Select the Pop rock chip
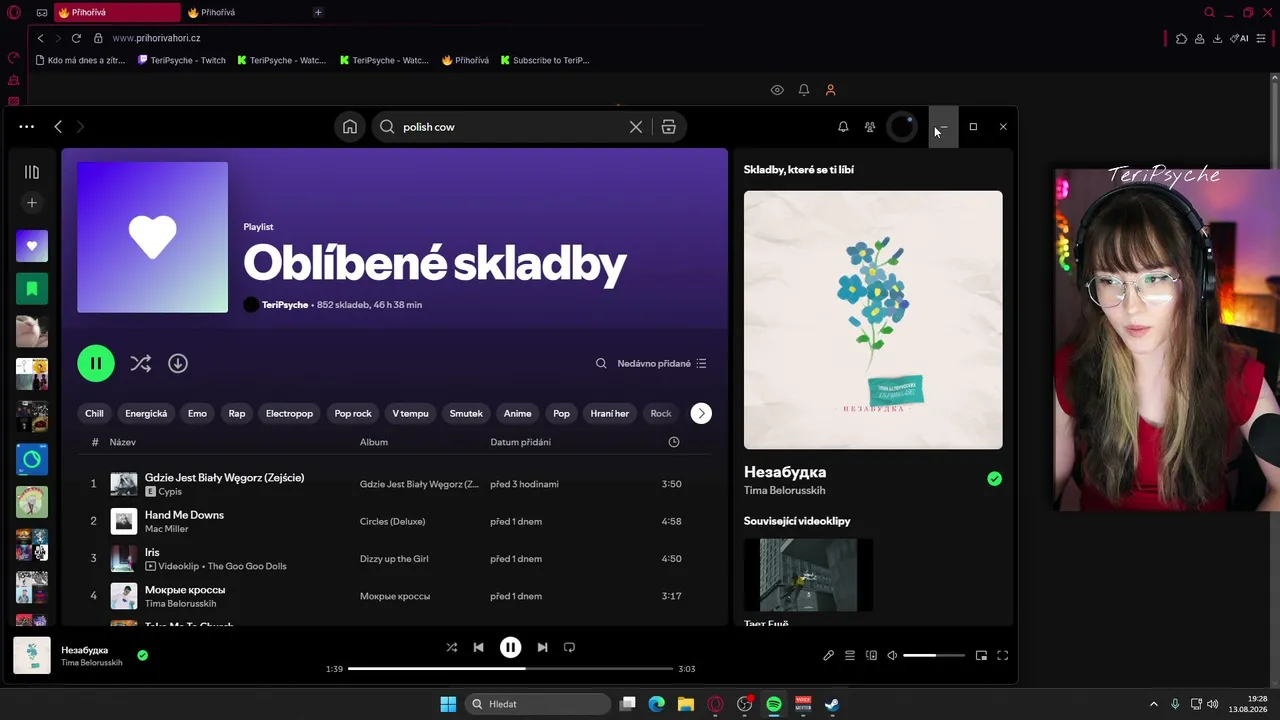1280x720 pixels. coord(353,413)
